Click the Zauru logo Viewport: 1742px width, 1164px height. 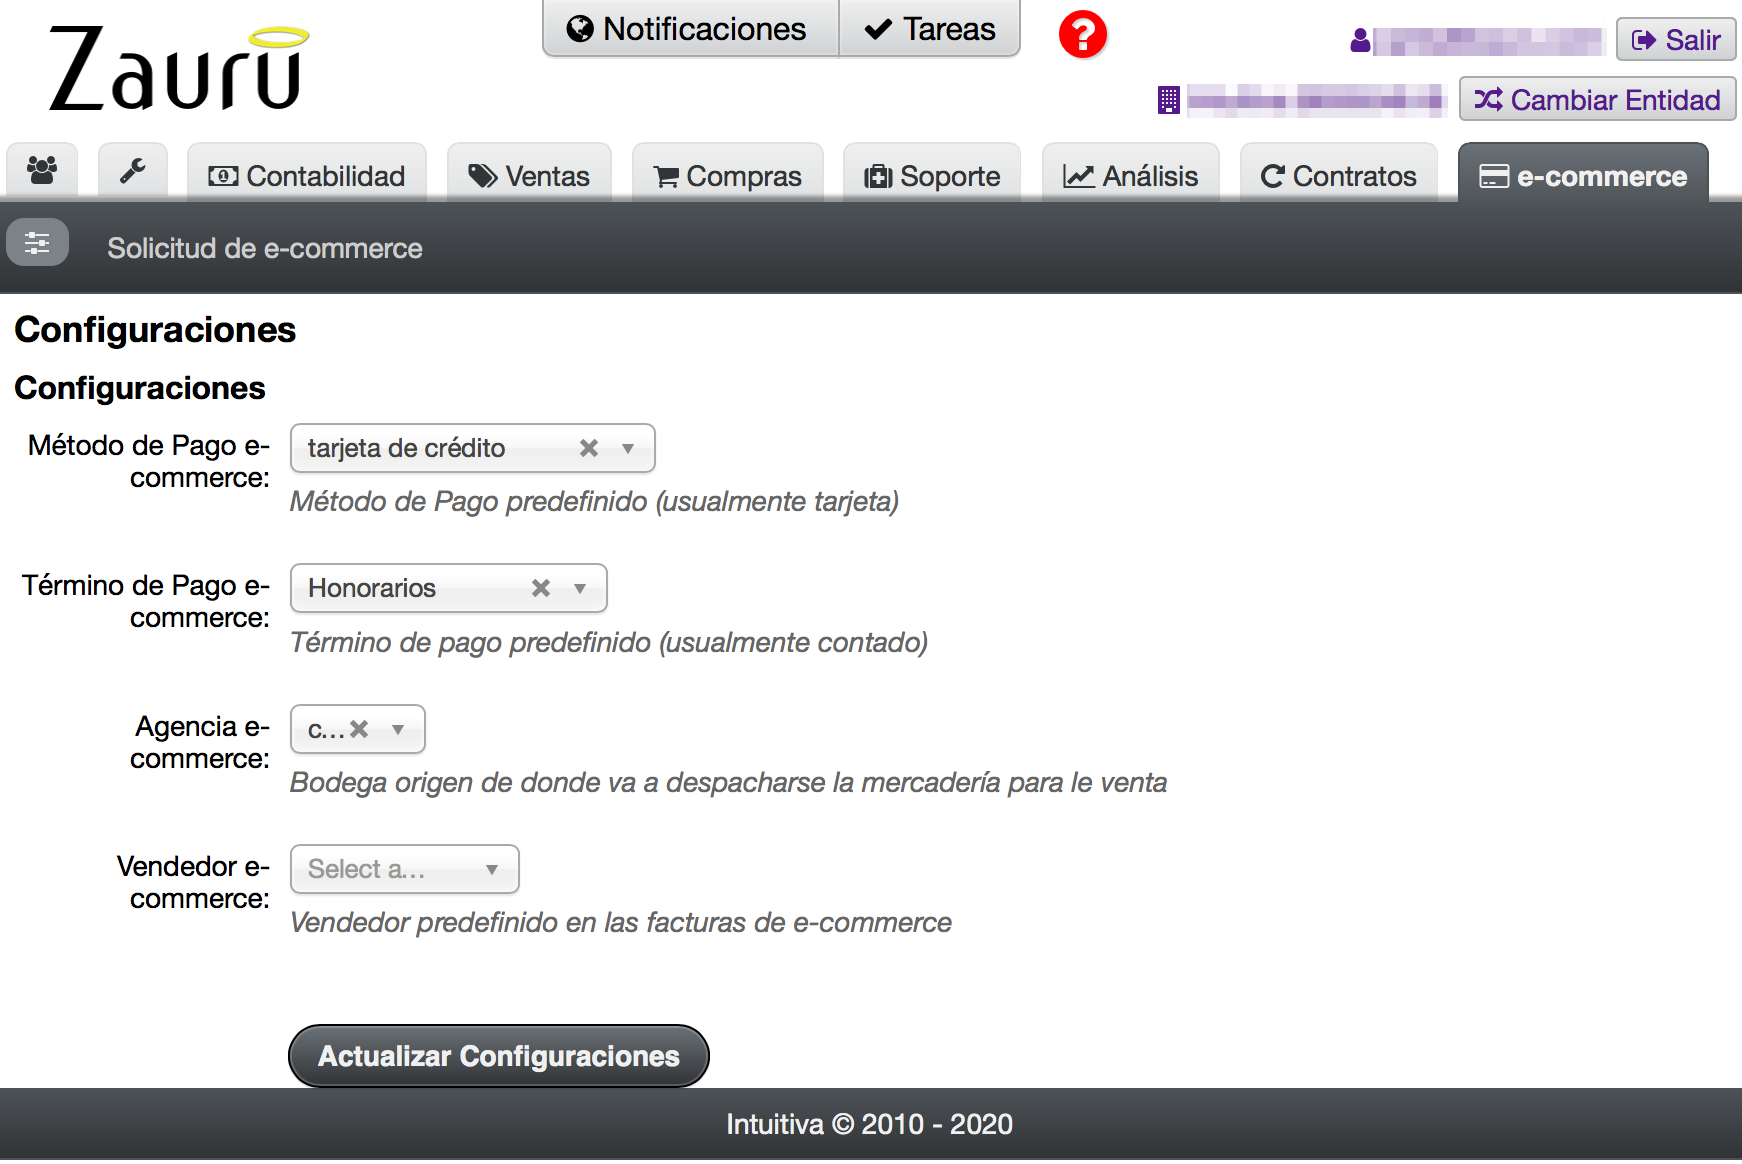[179, 69]
